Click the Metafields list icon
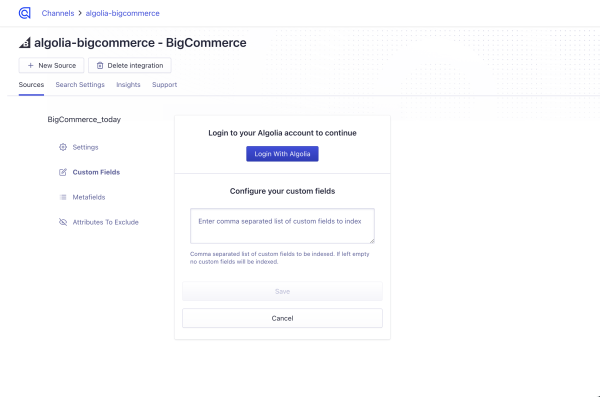Image resolution: width=600 pixels, height=397 pixels. click(63, 197)
